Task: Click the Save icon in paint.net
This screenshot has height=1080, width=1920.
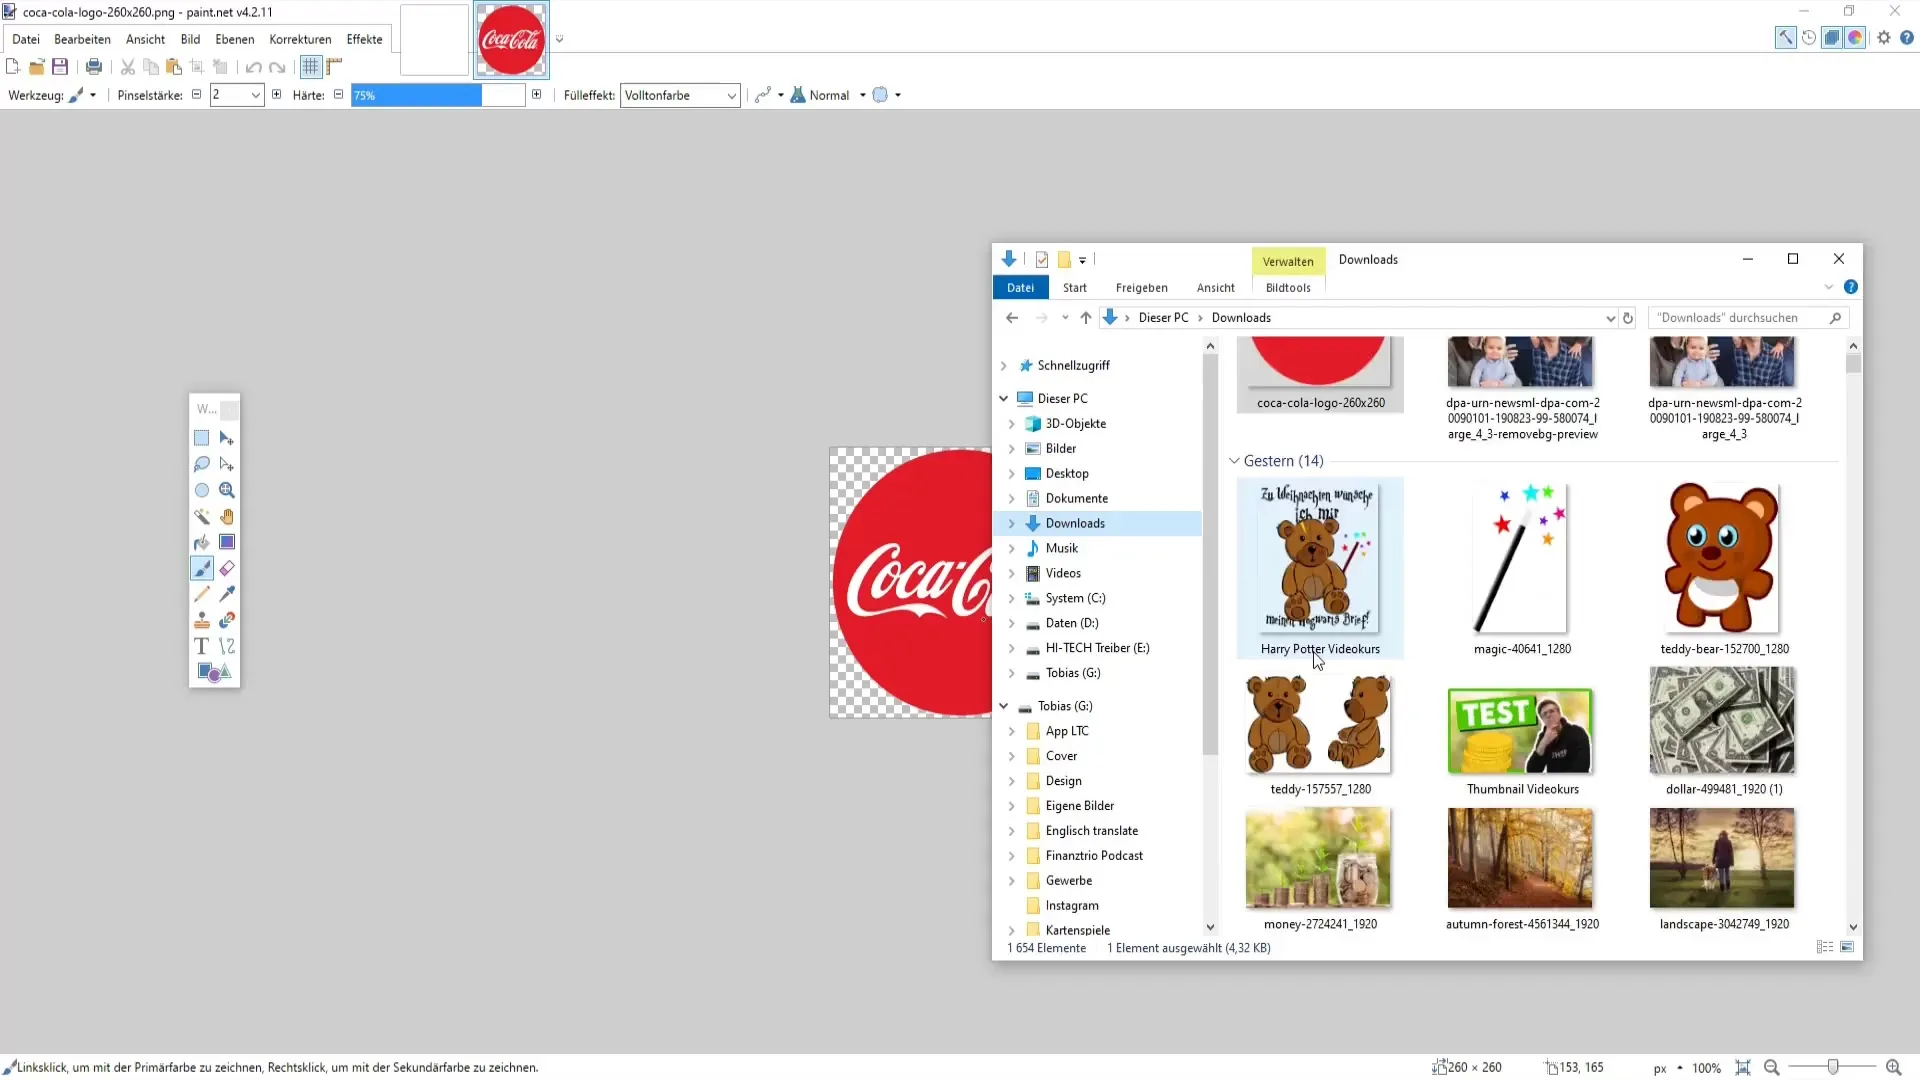Action: coord(60,67)
